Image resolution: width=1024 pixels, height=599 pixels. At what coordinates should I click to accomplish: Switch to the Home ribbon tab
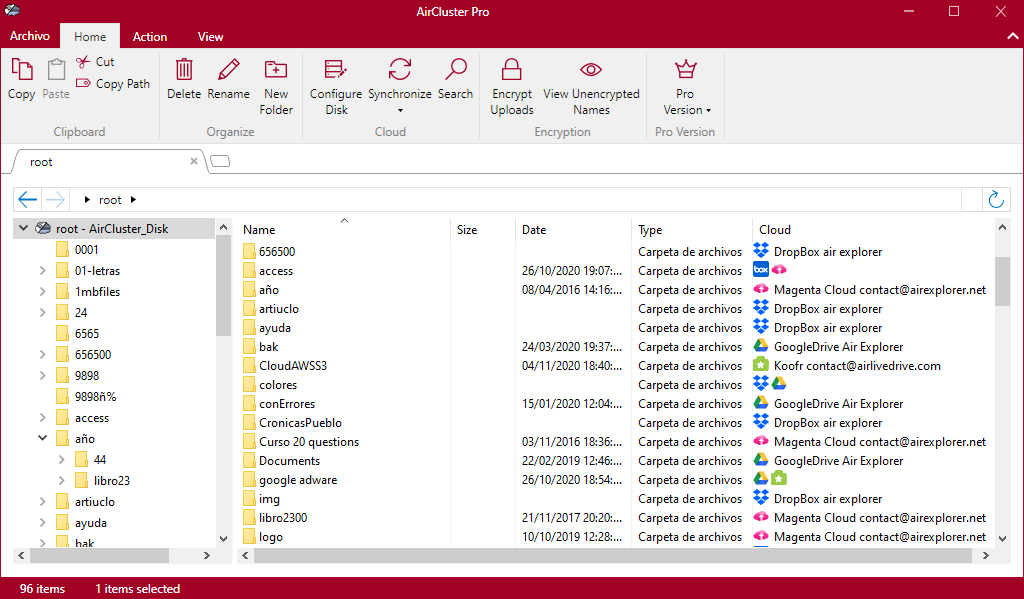[89, 37]
